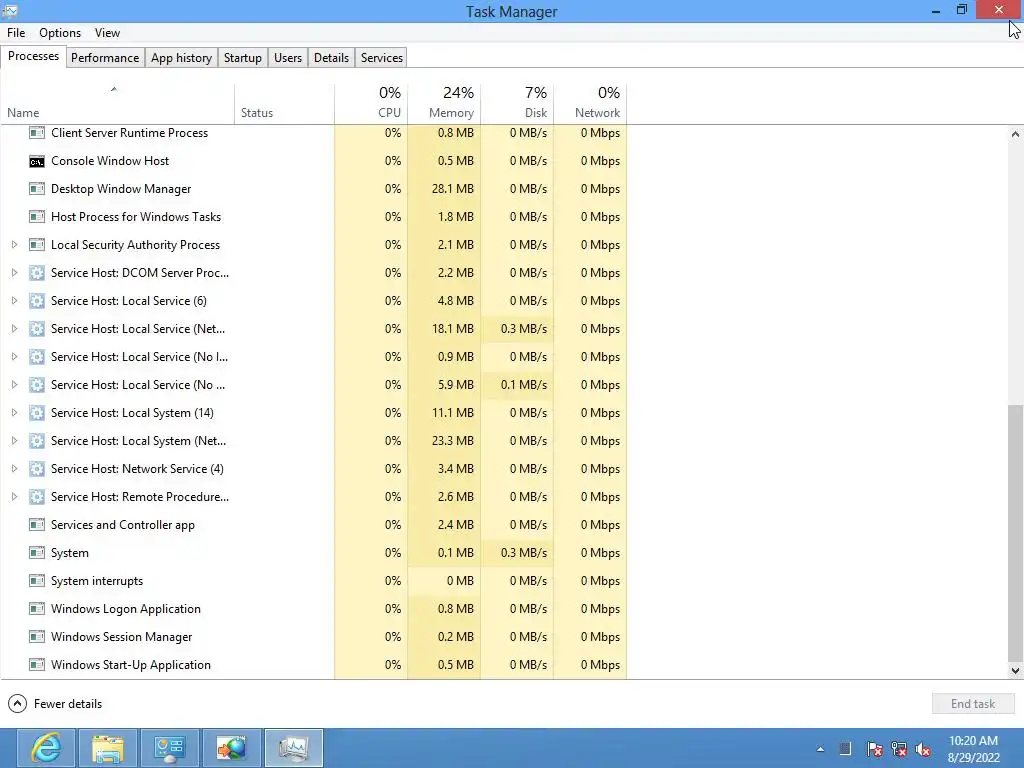Click the Task Manager taskbar icon

coord(294,748)
